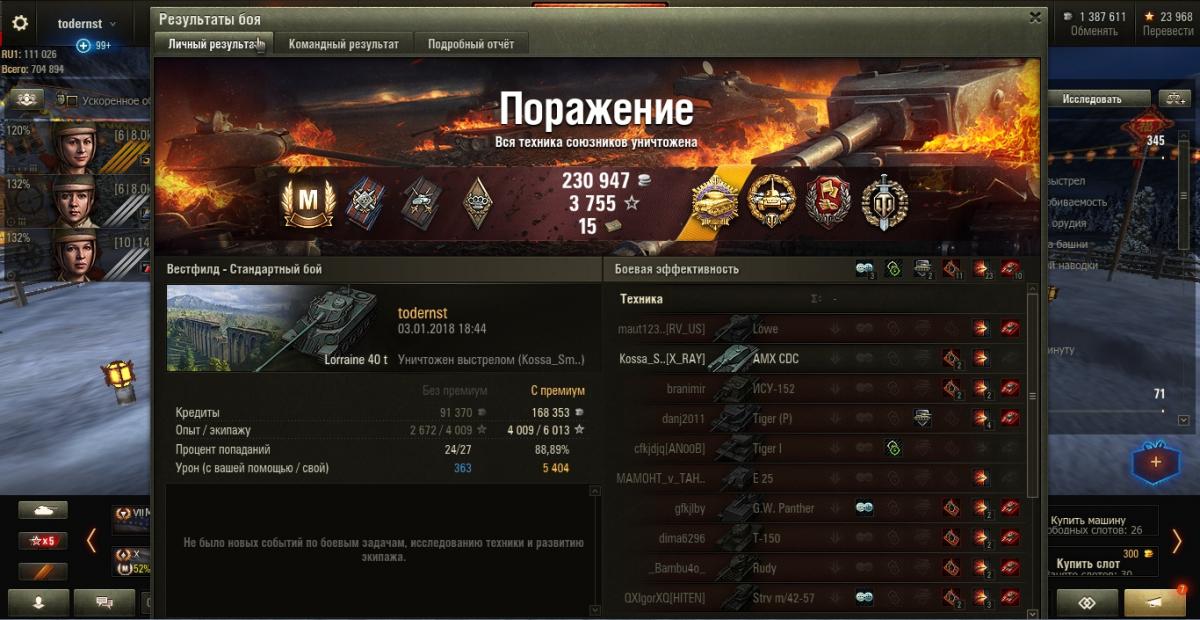Toggle the tank type carousel filter
This screenshot has height=620, width=1200.
43,510
